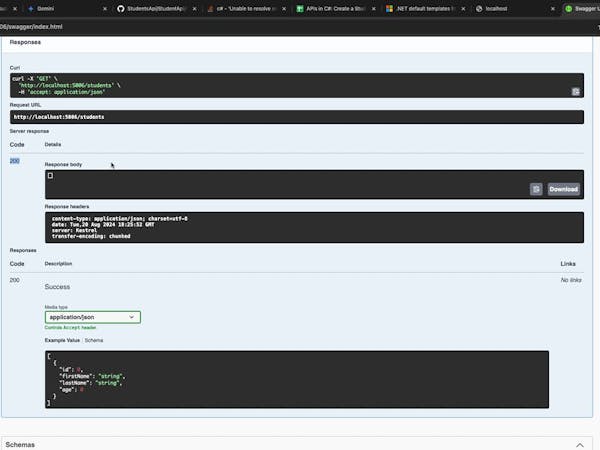
Task: Click the "firstName" line in the example value
Action: click(92, 376)
